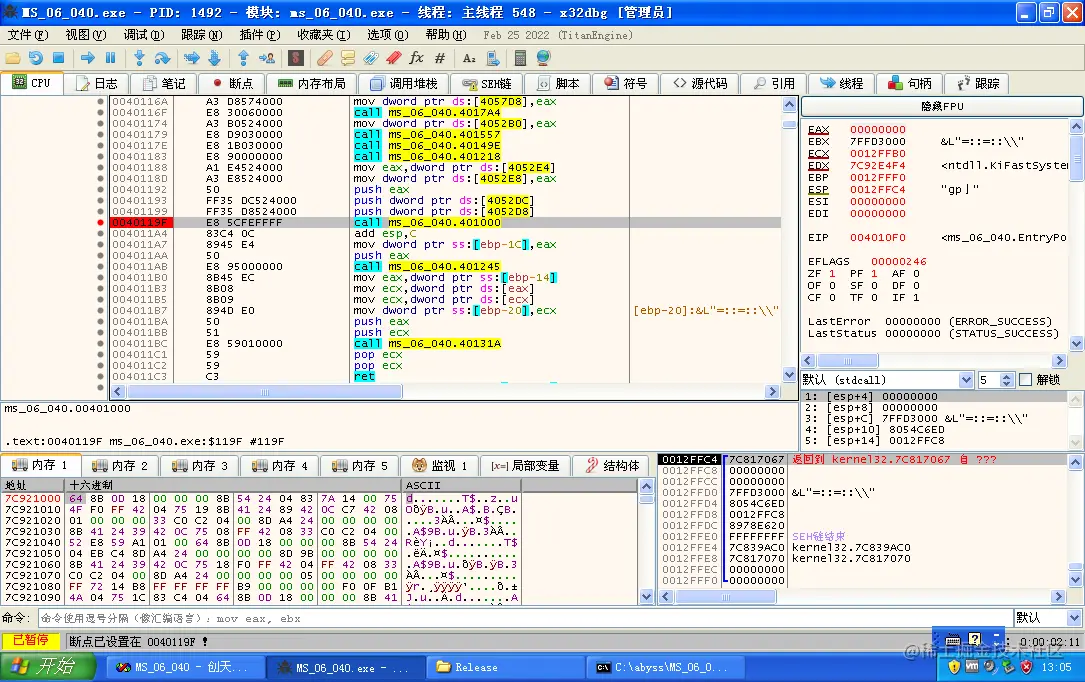Run the program with the arrow icon
The image size is (1085, 682).
88,58
